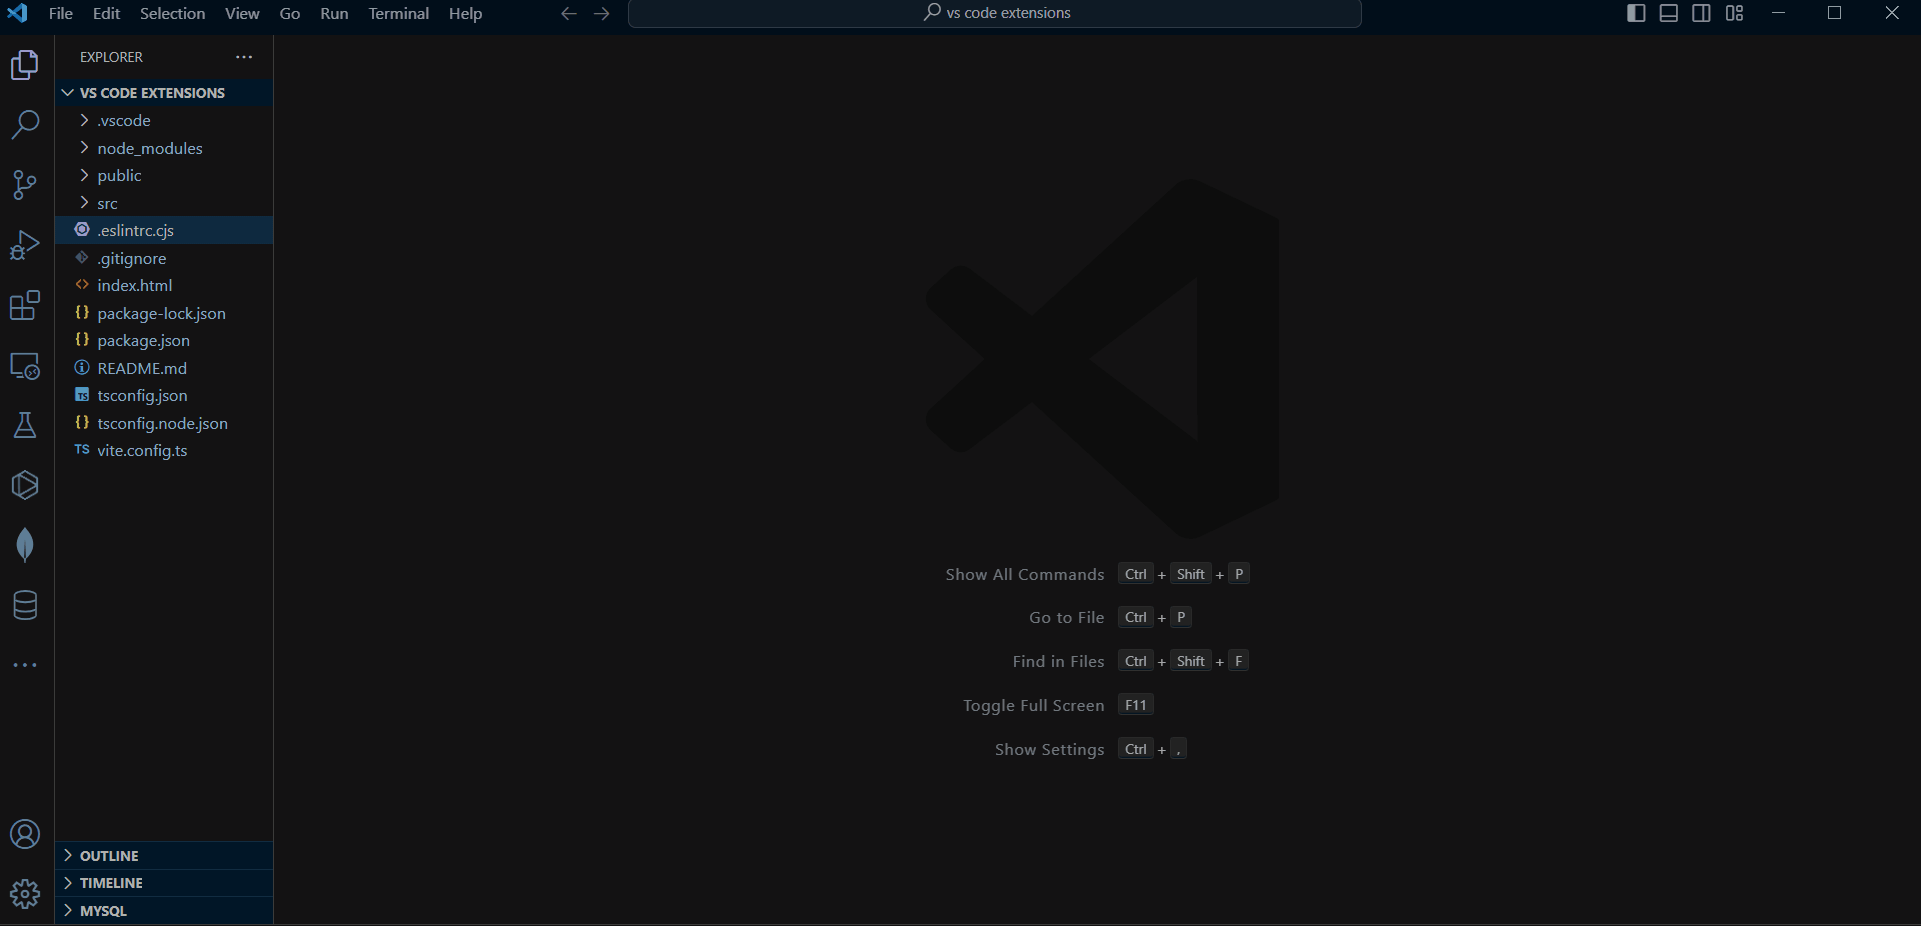Click the Toggle Full Screen hint
The width and height of the screenshot is (1921, 926).
pyautogui.click(x=1033, y=705)
